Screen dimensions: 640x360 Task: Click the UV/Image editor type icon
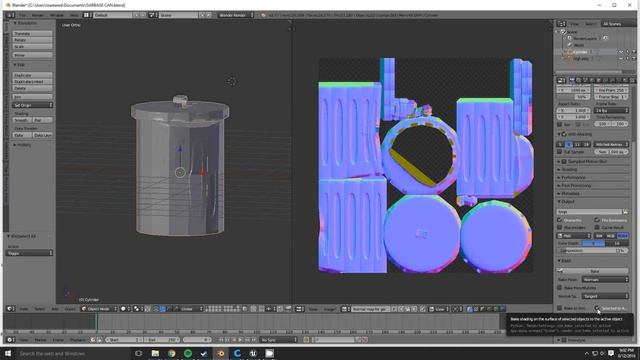coord(299,309)
